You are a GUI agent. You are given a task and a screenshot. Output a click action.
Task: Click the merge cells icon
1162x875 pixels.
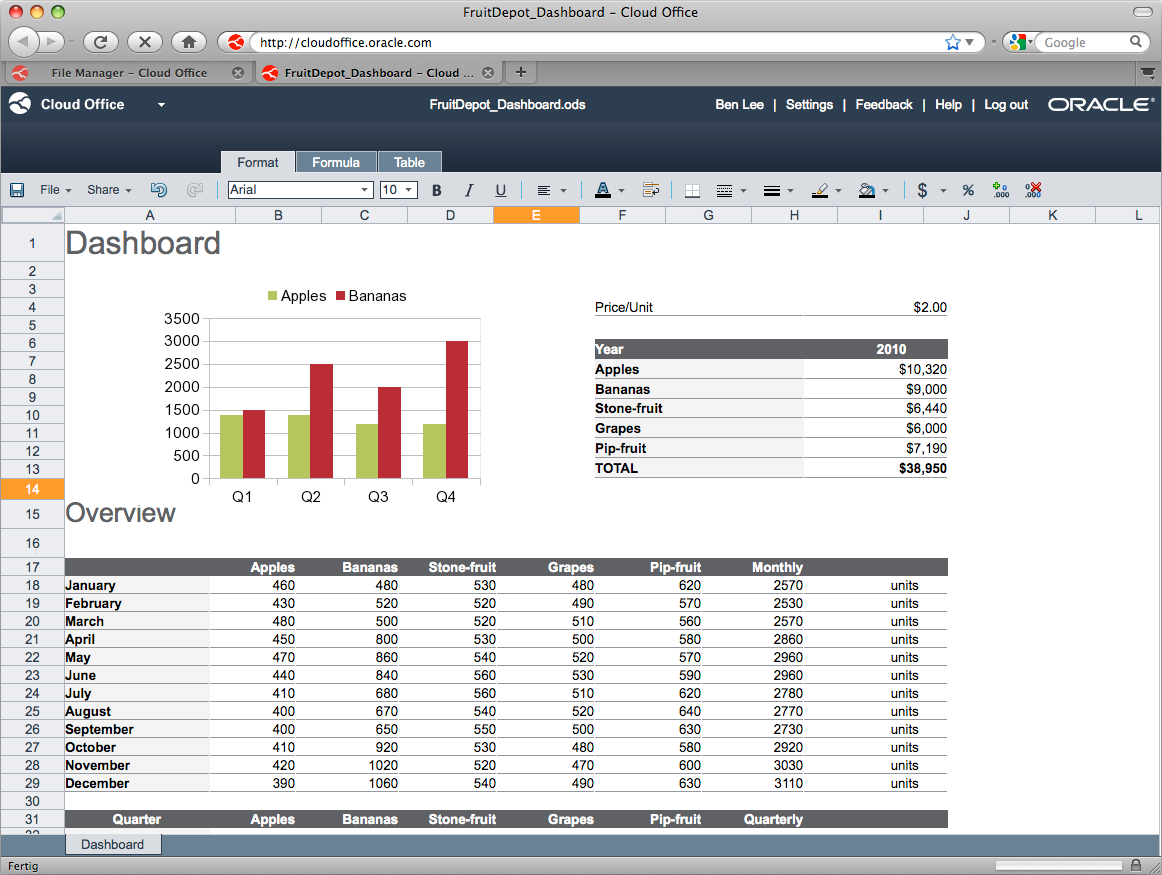692,190
